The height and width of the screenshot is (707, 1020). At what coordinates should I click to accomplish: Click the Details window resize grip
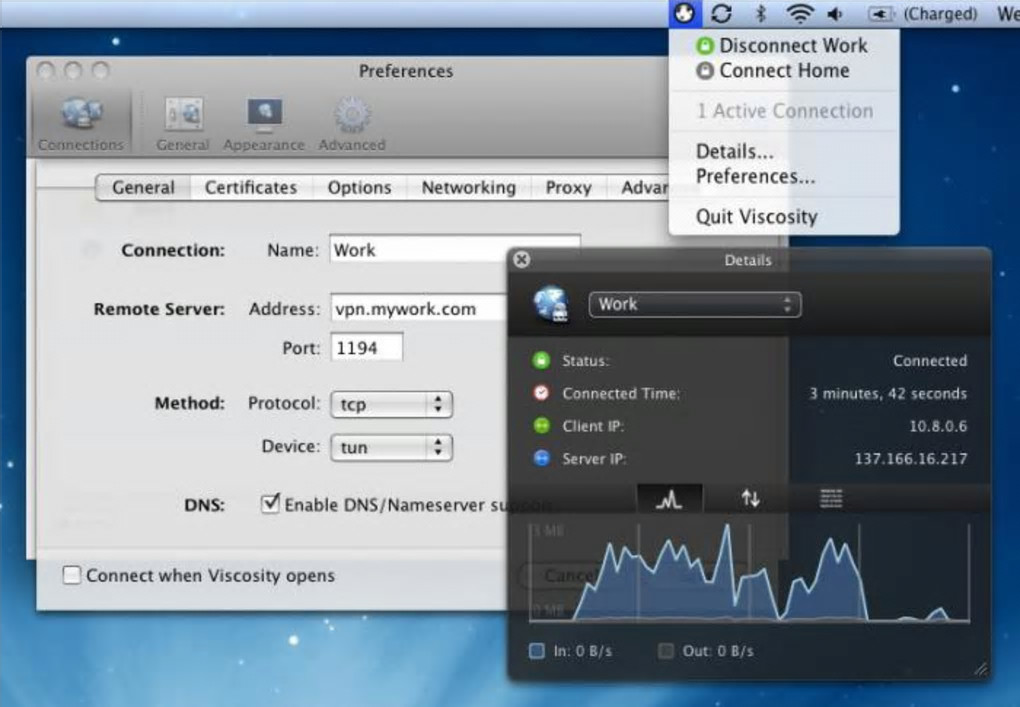click(x=981, y=669)
